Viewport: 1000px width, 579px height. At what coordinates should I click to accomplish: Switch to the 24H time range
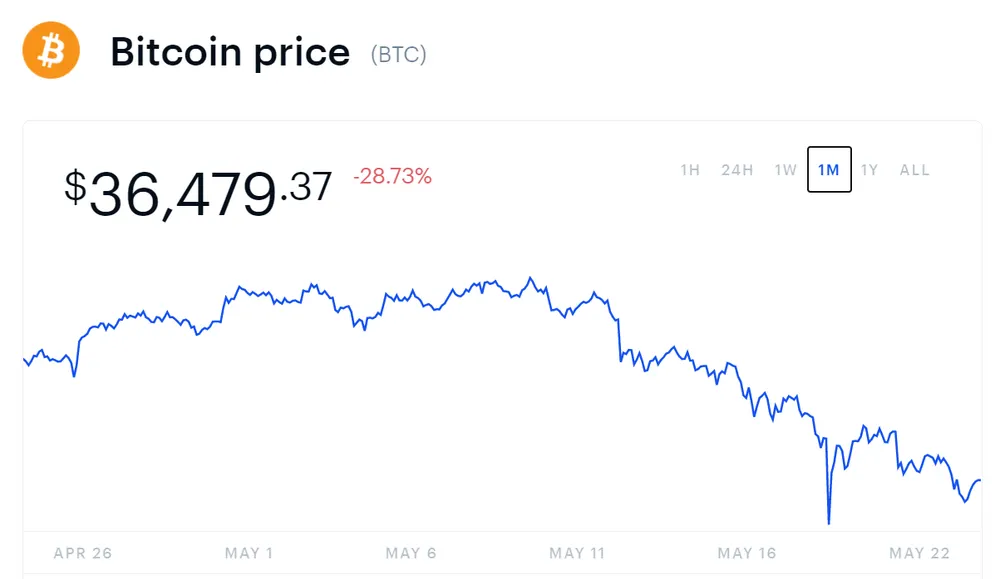coord(737,170)
